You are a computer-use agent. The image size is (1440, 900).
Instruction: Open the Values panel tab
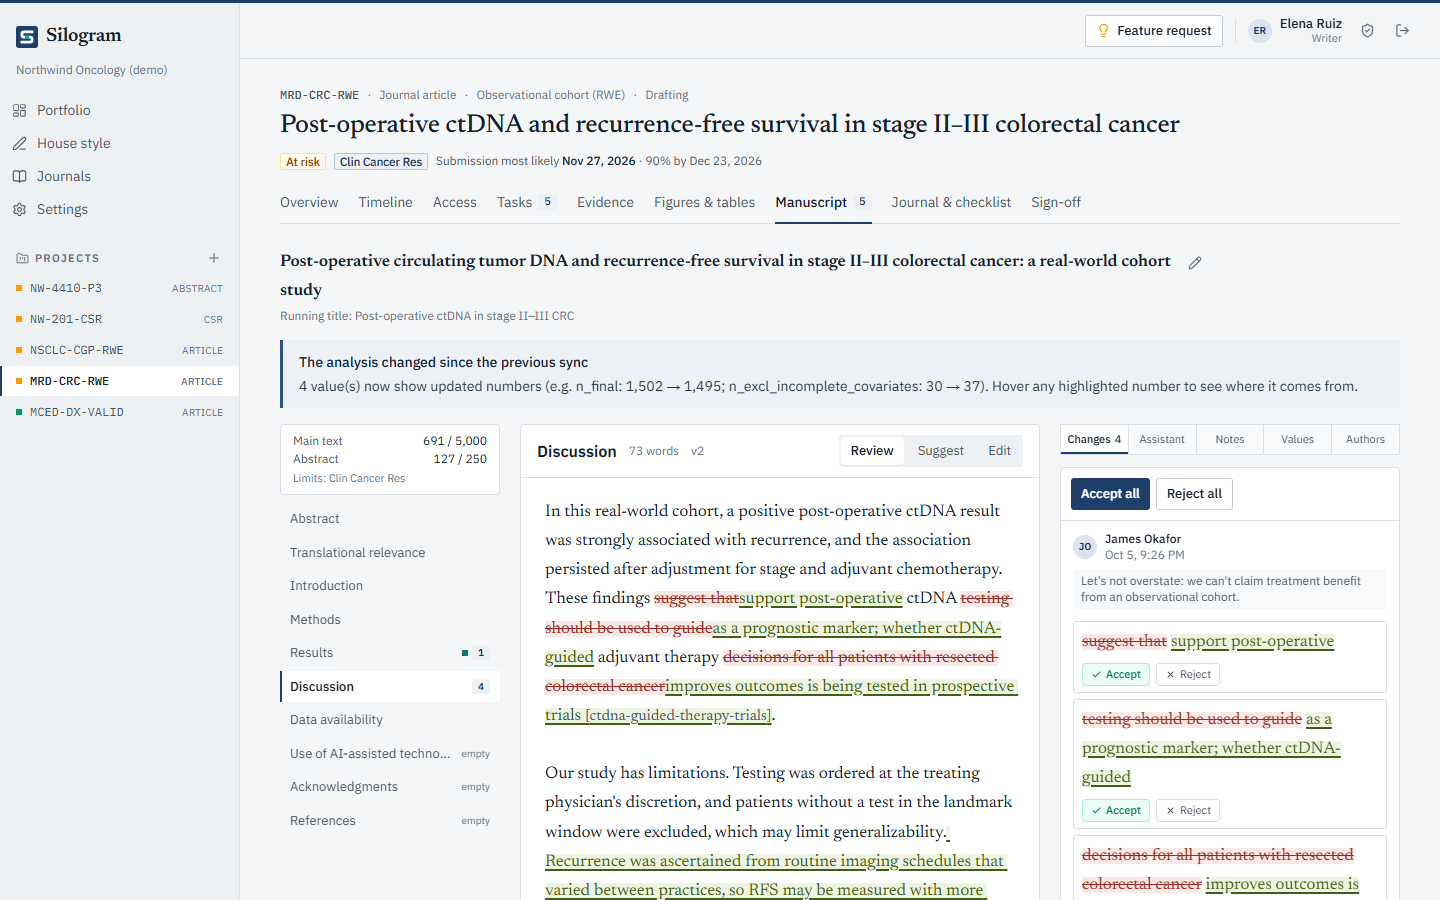[1298, 439]
